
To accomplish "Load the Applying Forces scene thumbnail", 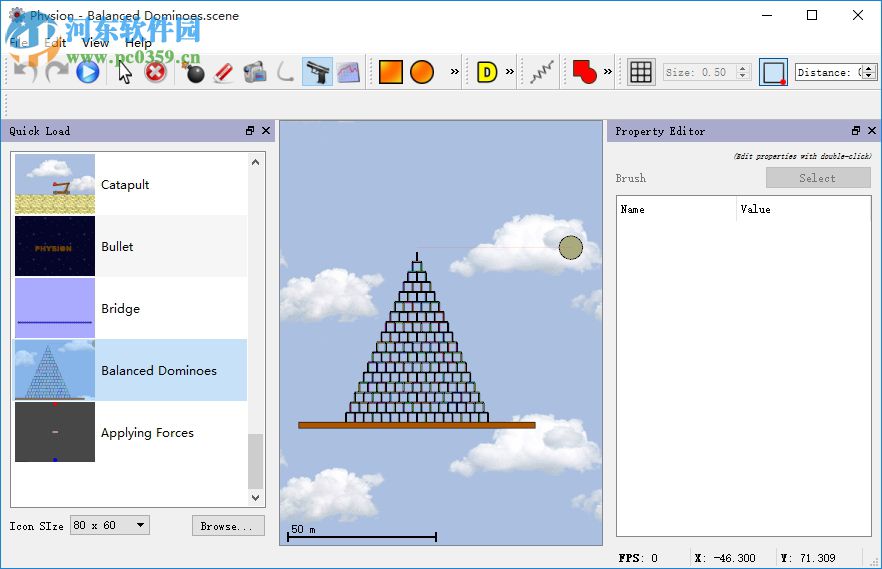I will (x=55, y=432).
